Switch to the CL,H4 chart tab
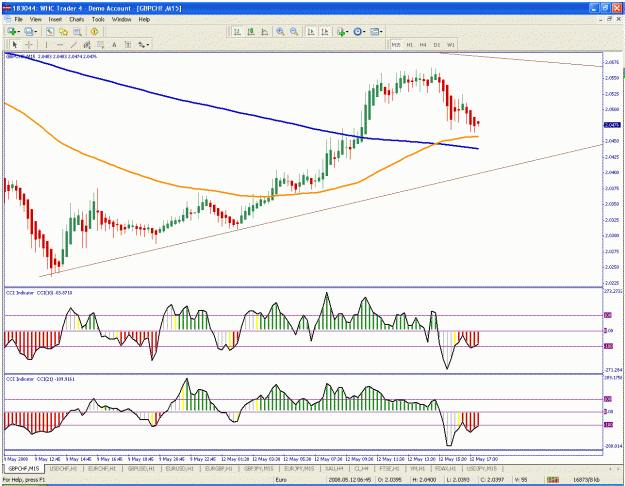The width and height of the screenshot is (625, 486). pyautogui.click(x=362, y=468)
